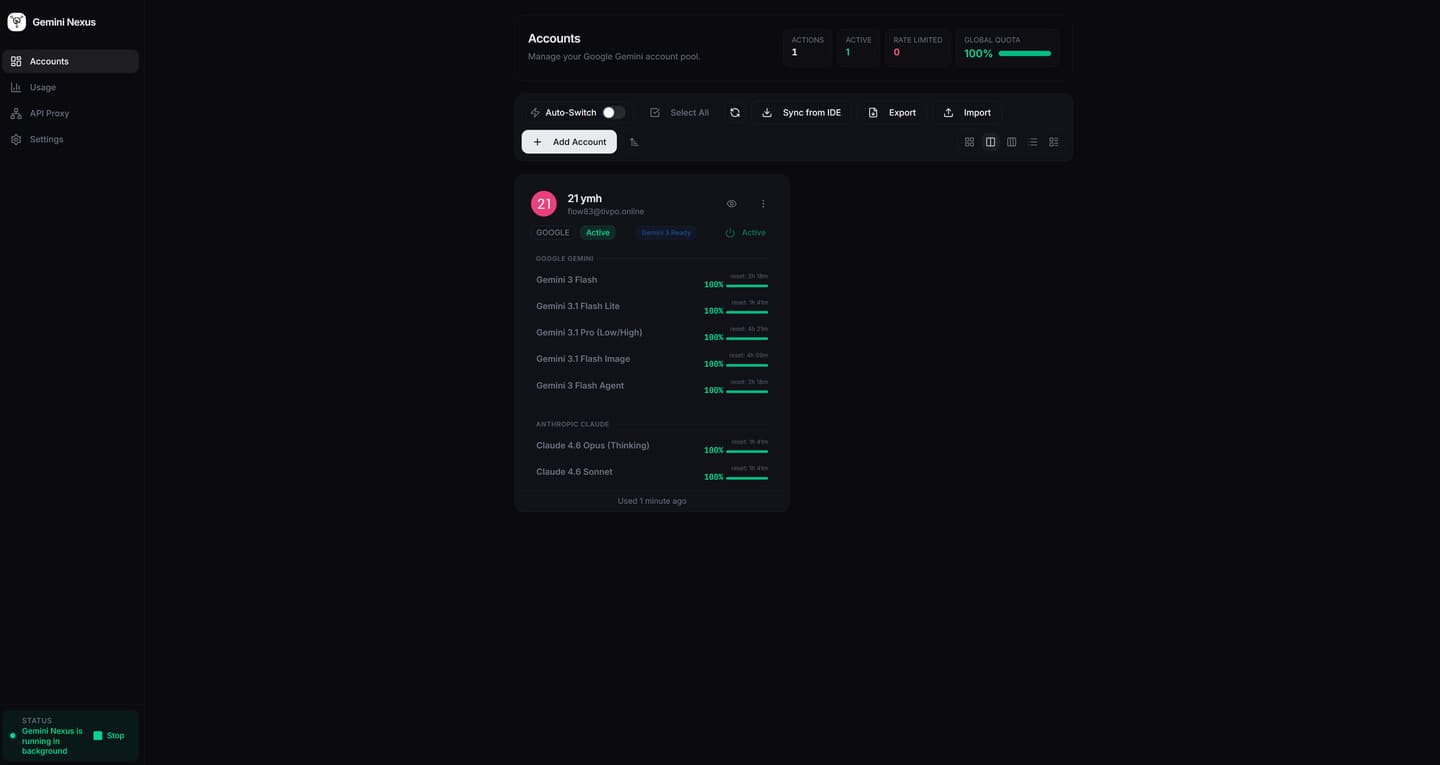The height and width of the screenshot is (765, 1440).
Task: Click the Gemini Nexus is running status text
Action: pyautogui.click(x=52, y=741)
